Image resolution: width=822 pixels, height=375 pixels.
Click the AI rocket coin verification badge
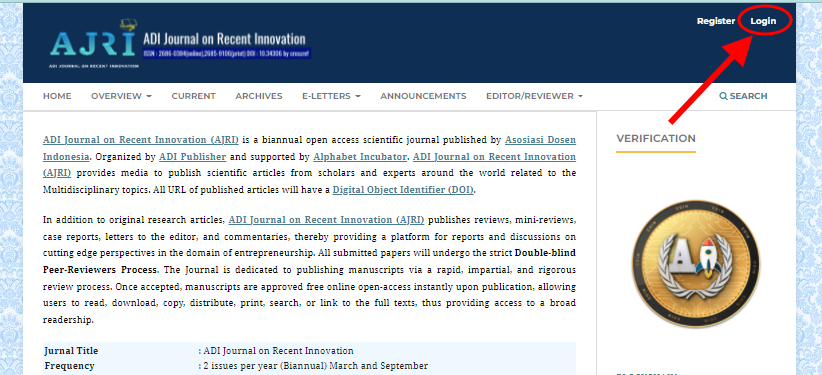(696, 264)
